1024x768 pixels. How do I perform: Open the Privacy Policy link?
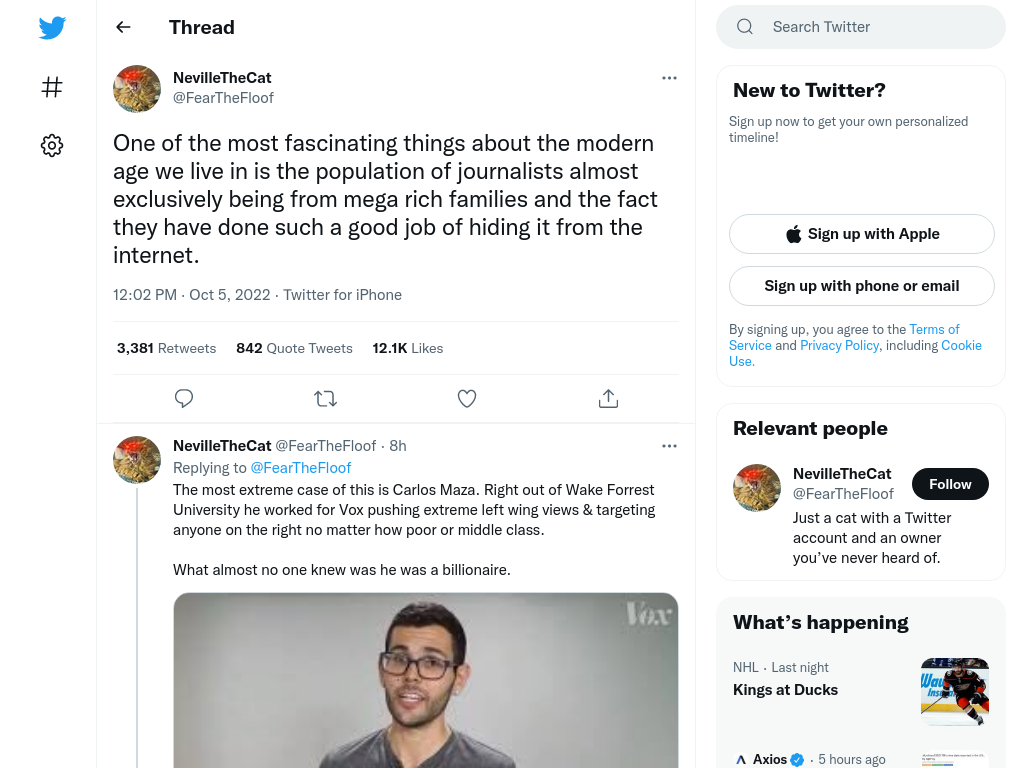[x=839, y=345]
